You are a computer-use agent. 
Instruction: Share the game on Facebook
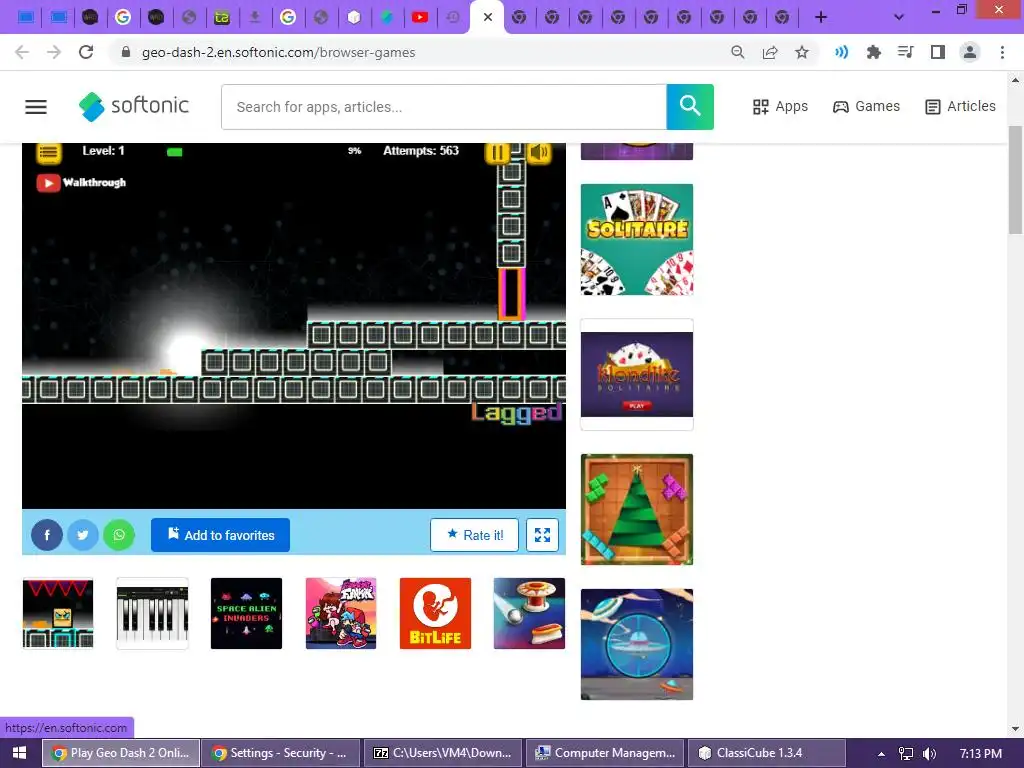coord(47,535)
